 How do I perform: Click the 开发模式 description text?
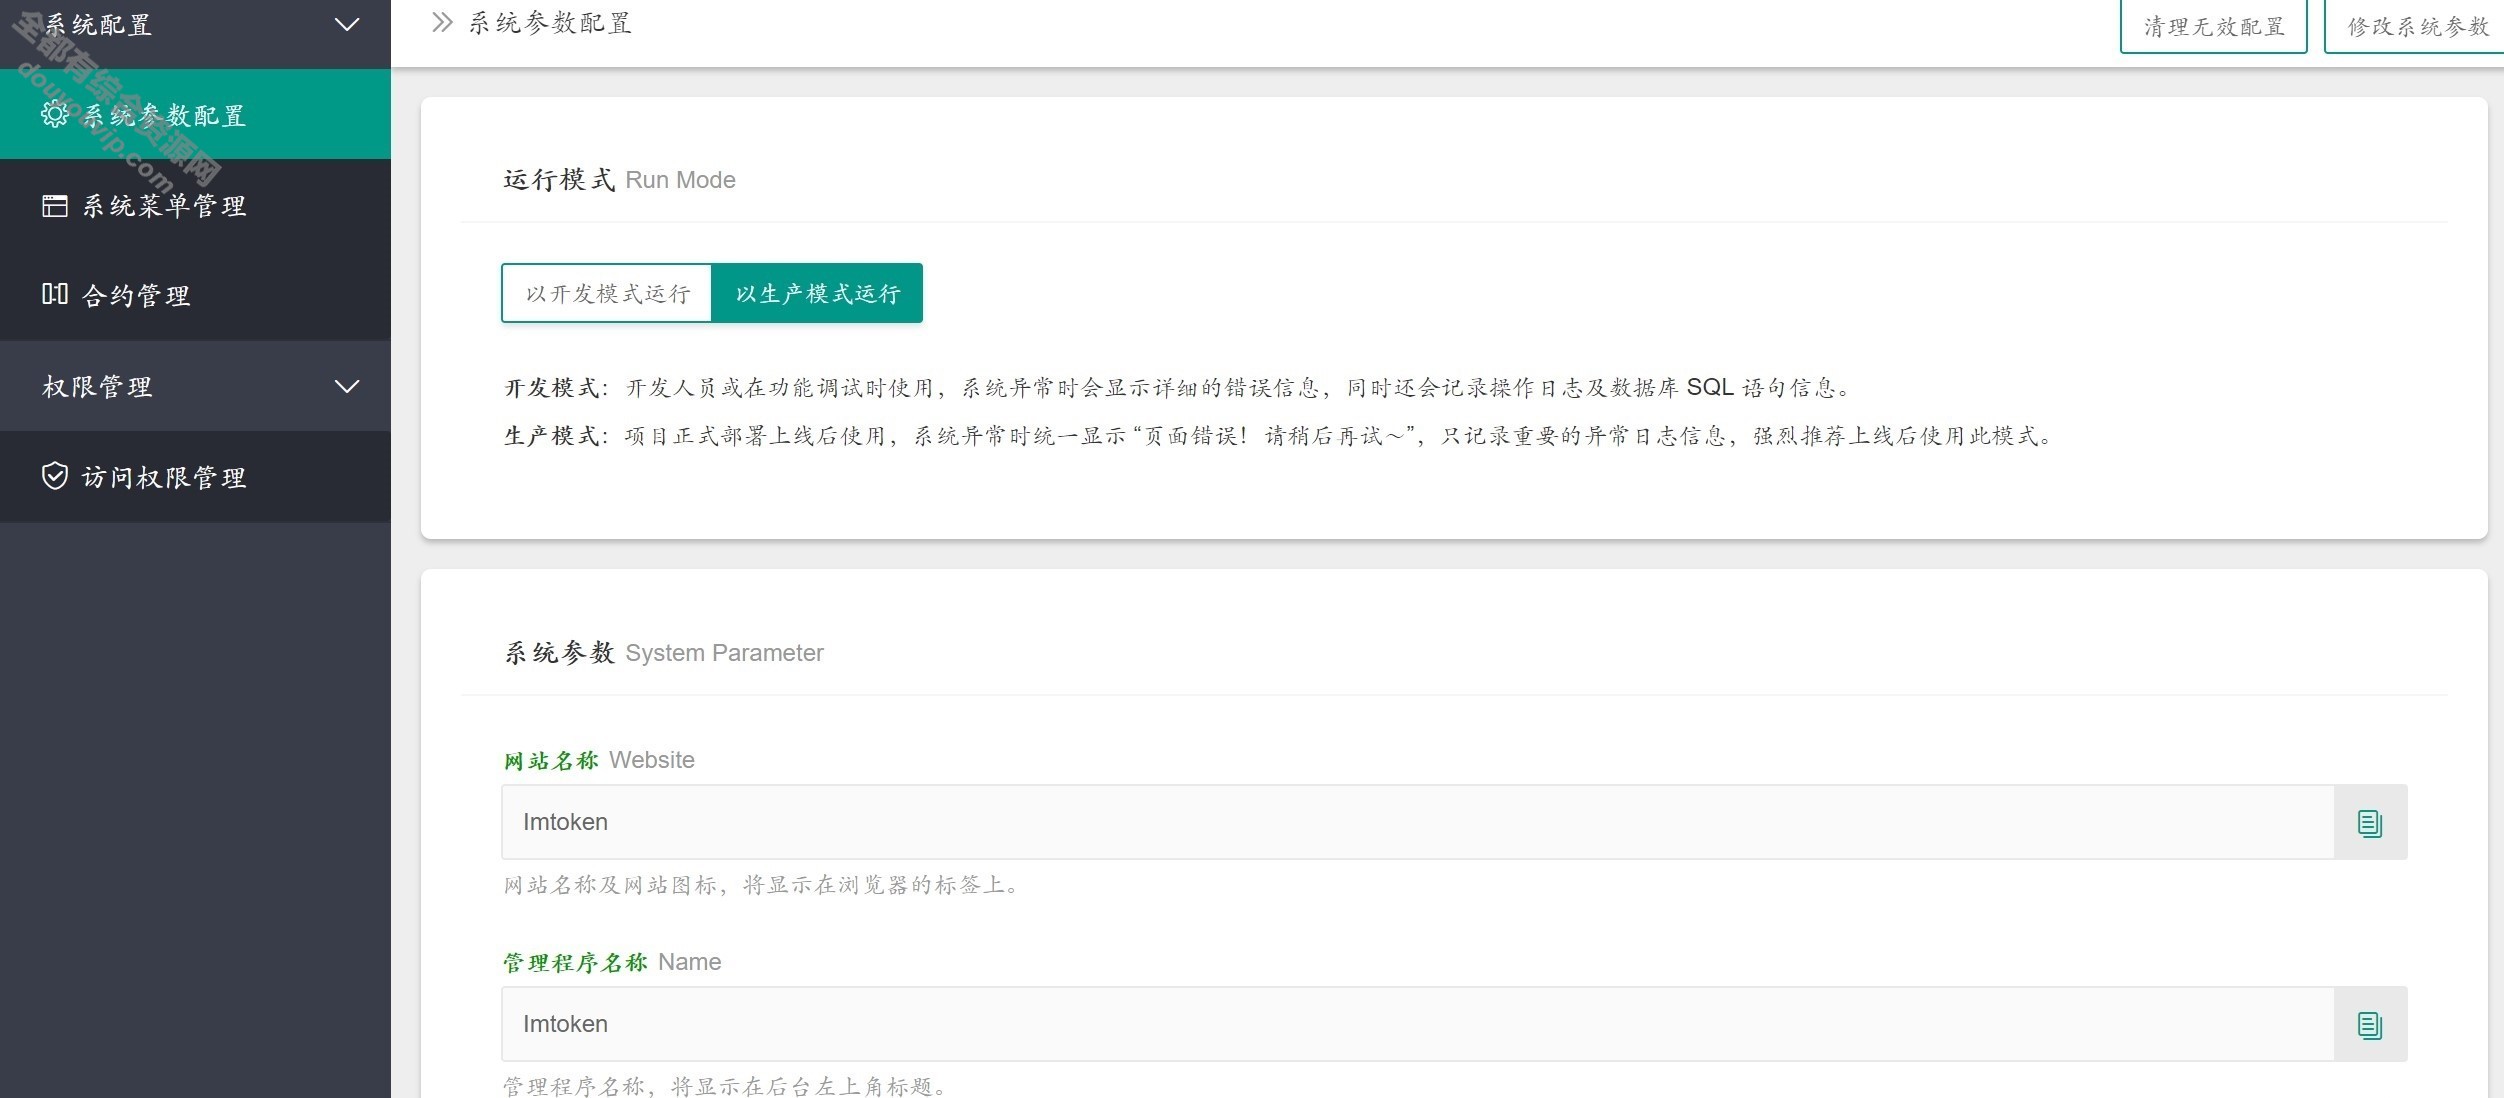pos(1178,388)
